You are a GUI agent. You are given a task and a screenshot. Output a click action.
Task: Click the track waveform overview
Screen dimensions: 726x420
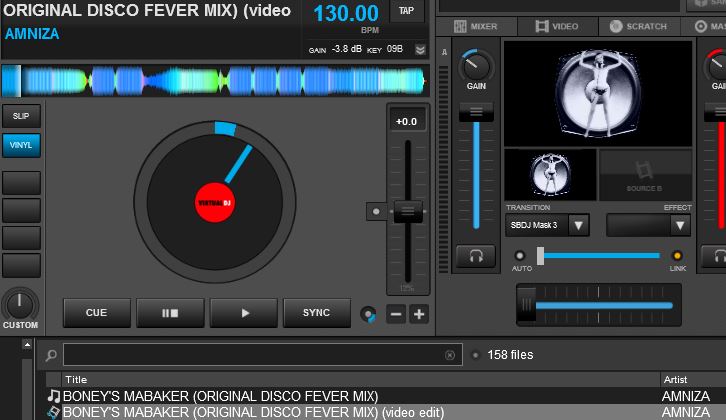(x=214, y=81)
